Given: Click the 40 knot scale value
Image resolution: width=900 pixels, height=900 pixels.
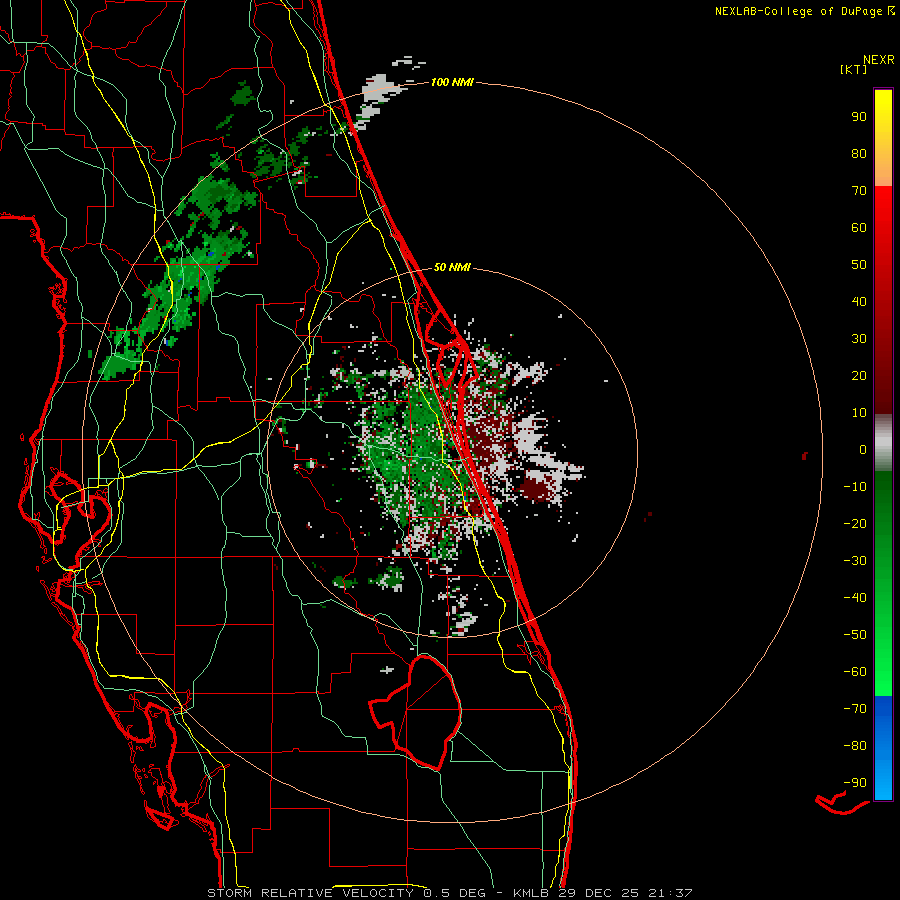Looking at the screenshot, I should tap(859, 302).
